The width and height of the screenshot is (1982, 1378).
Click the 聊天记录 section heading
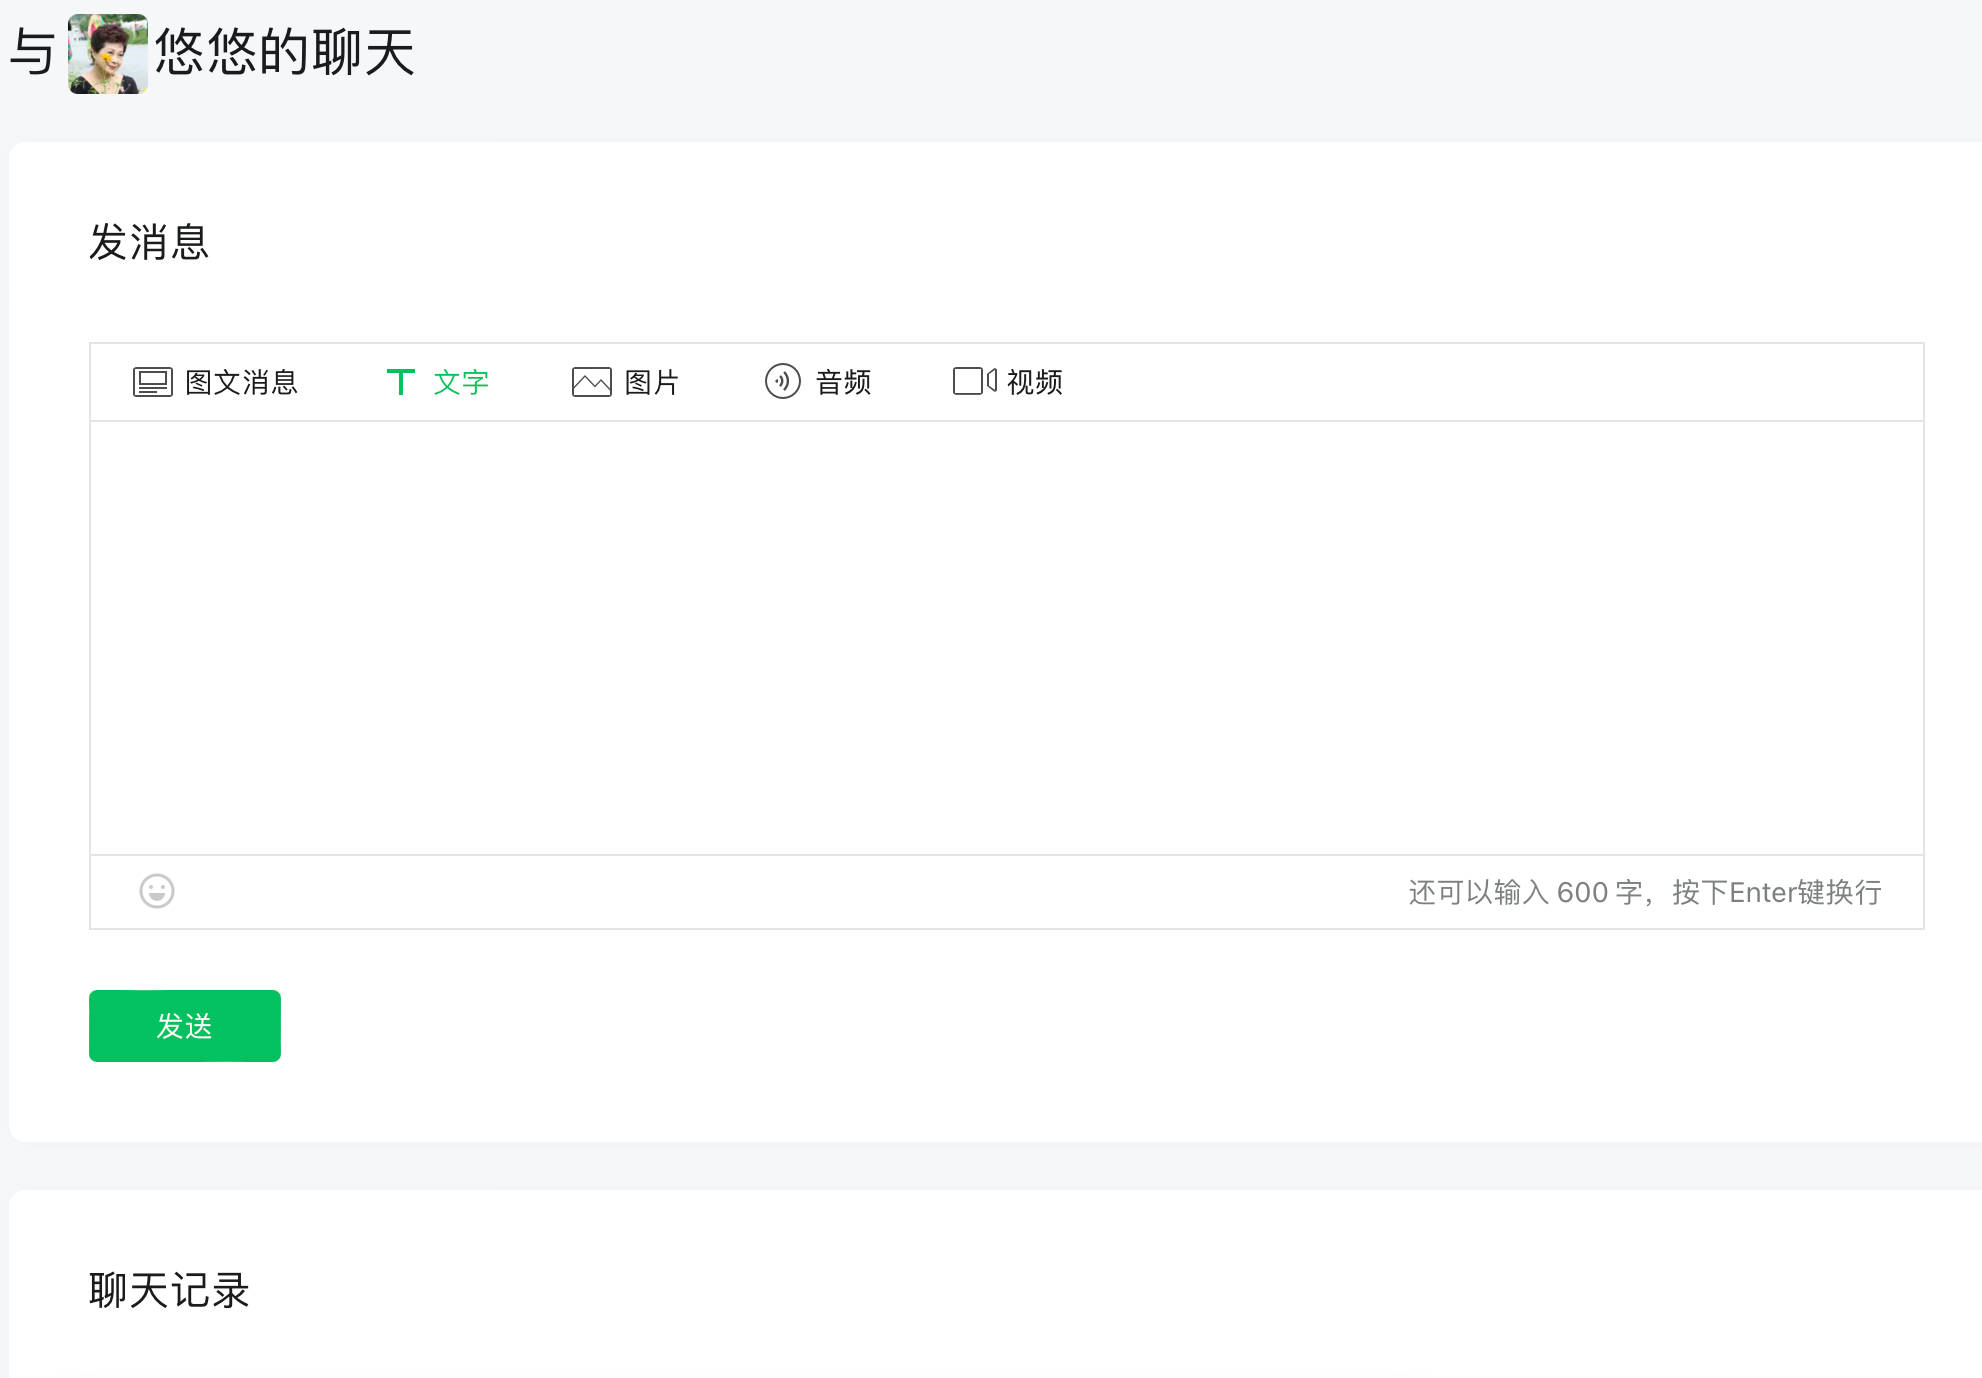click(x=169, y=1290)
